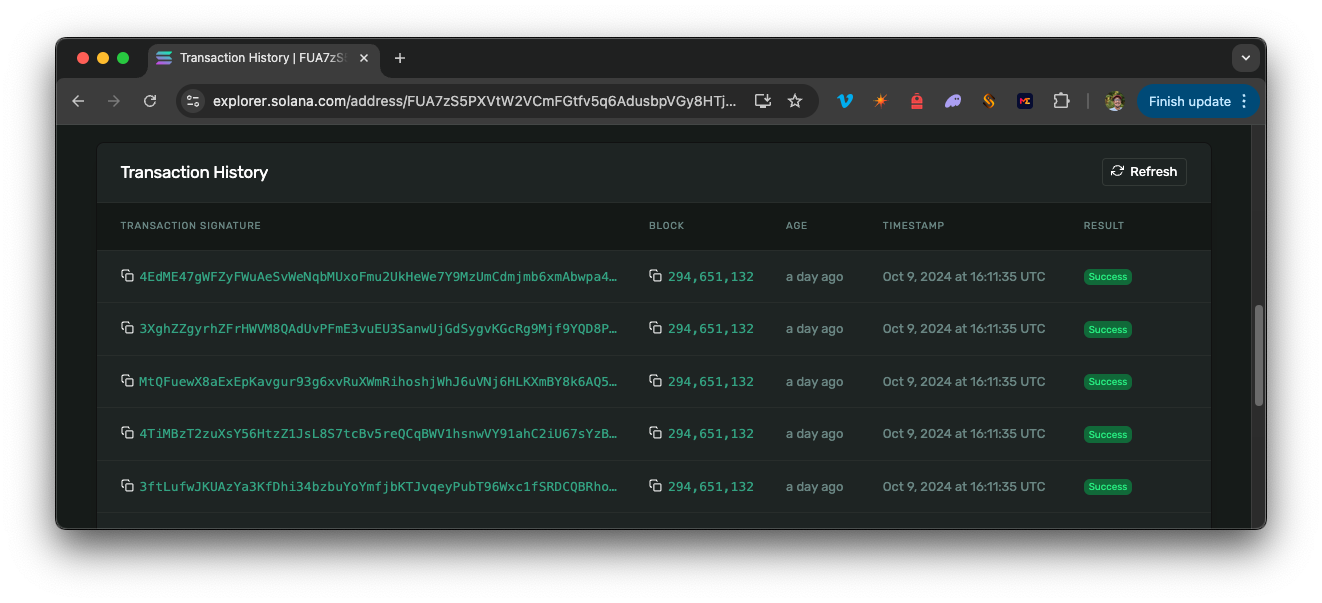Click 'a day ago' in the 3XghZZgy row

tap(814, 329)
